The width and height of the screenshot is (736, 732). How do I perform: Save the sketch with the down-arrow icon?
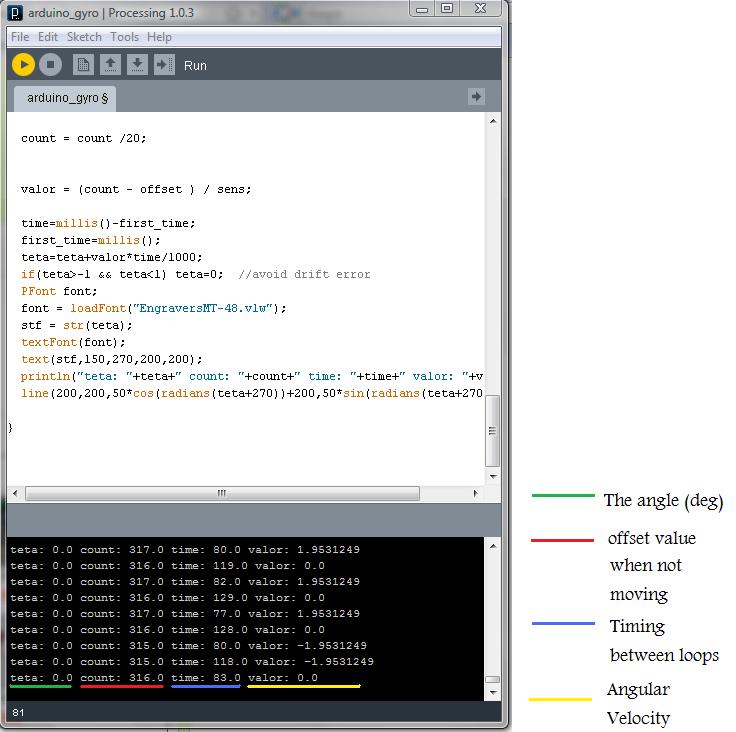tap(137, 65)
